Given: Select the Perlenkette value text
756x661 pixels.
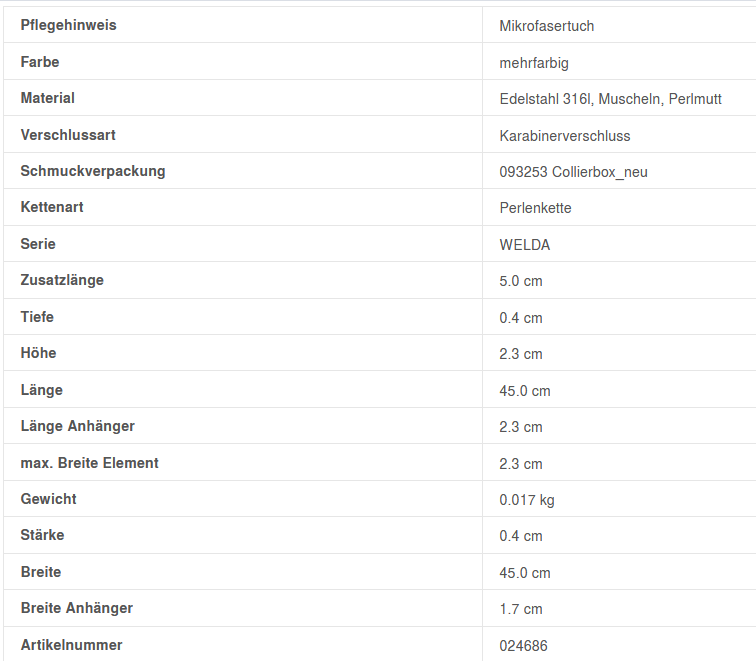Looking at the screenshot, I should click(x=535, y=208).
